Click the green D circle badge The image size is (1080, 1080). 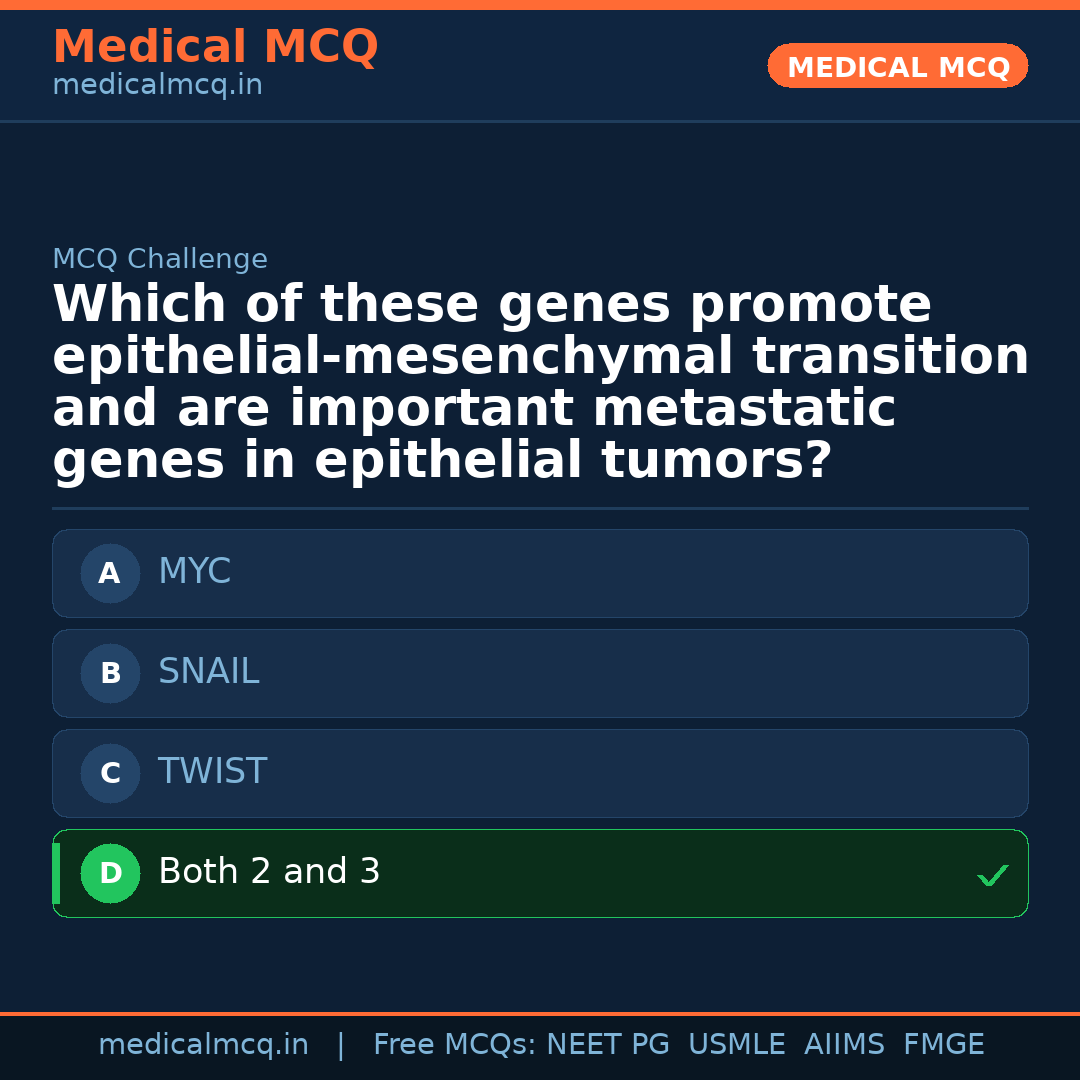pos(110,874)
